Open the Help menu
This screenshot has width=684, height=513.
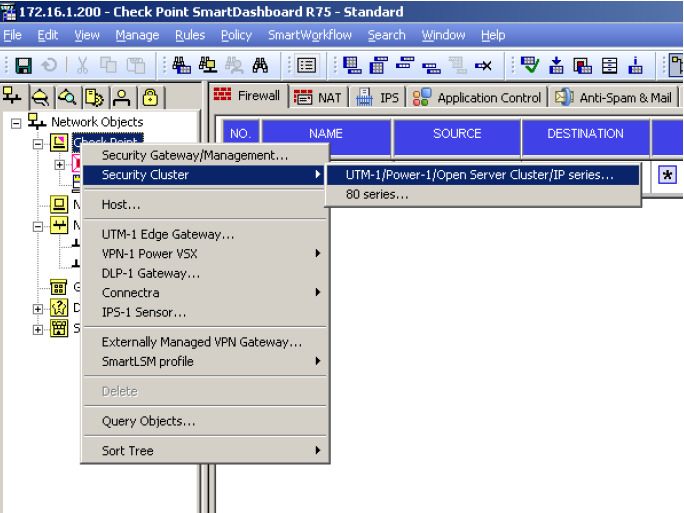pyautogui.click(x=493, y=35)
